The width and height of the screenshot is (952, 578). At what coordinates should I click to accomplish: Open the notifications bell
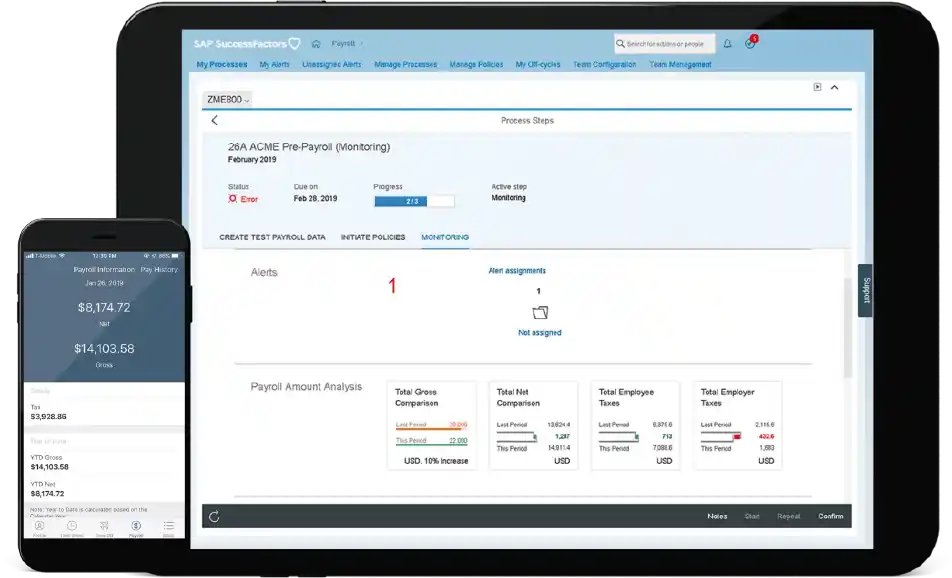pos(727,44)
